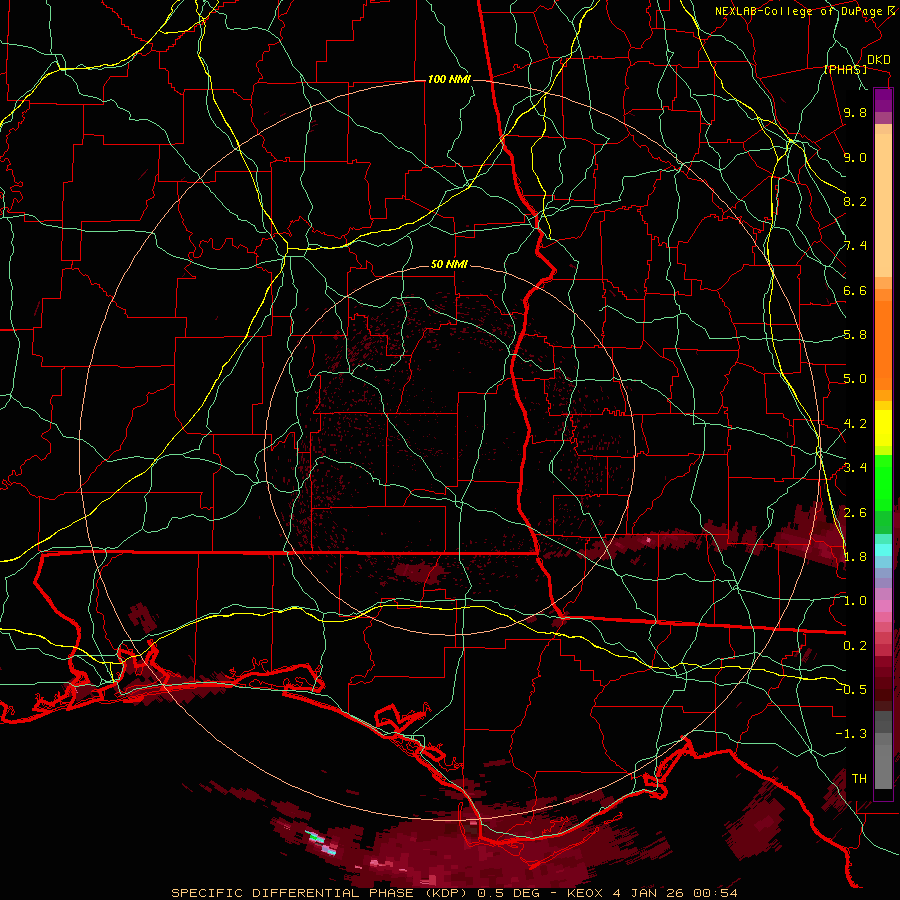Click the 100 NMI range ring label
Viewport: 900px width, 900px height.
(x=449, y=79)
